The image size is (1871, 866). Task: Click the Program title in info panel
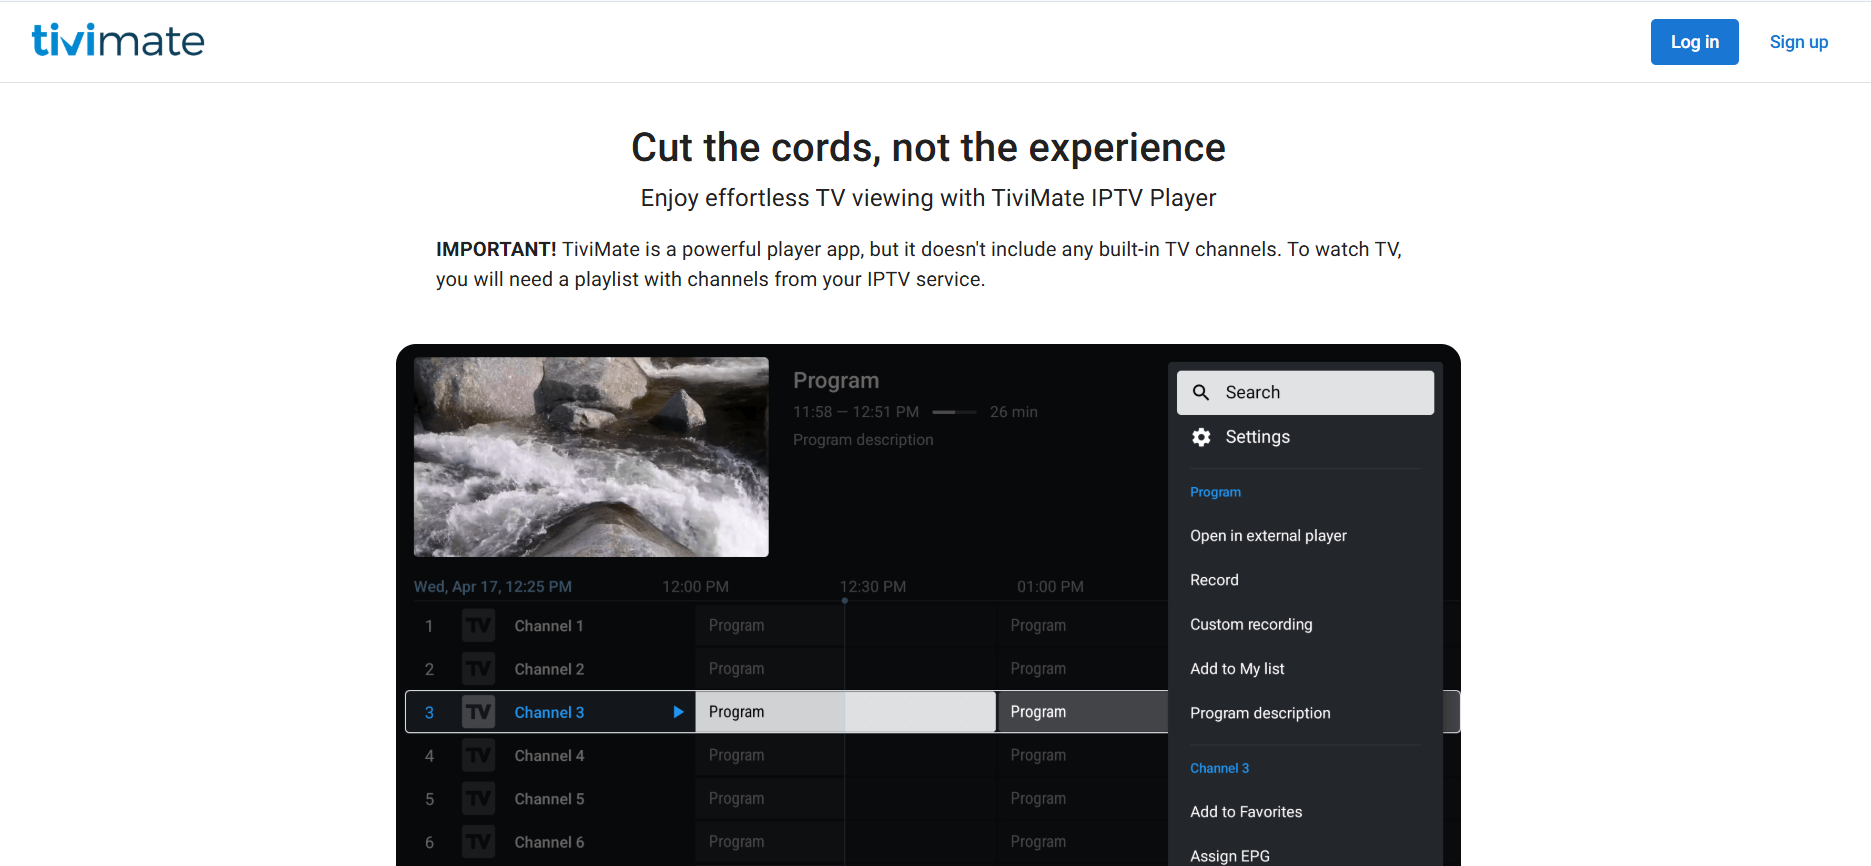pos(836,381)
